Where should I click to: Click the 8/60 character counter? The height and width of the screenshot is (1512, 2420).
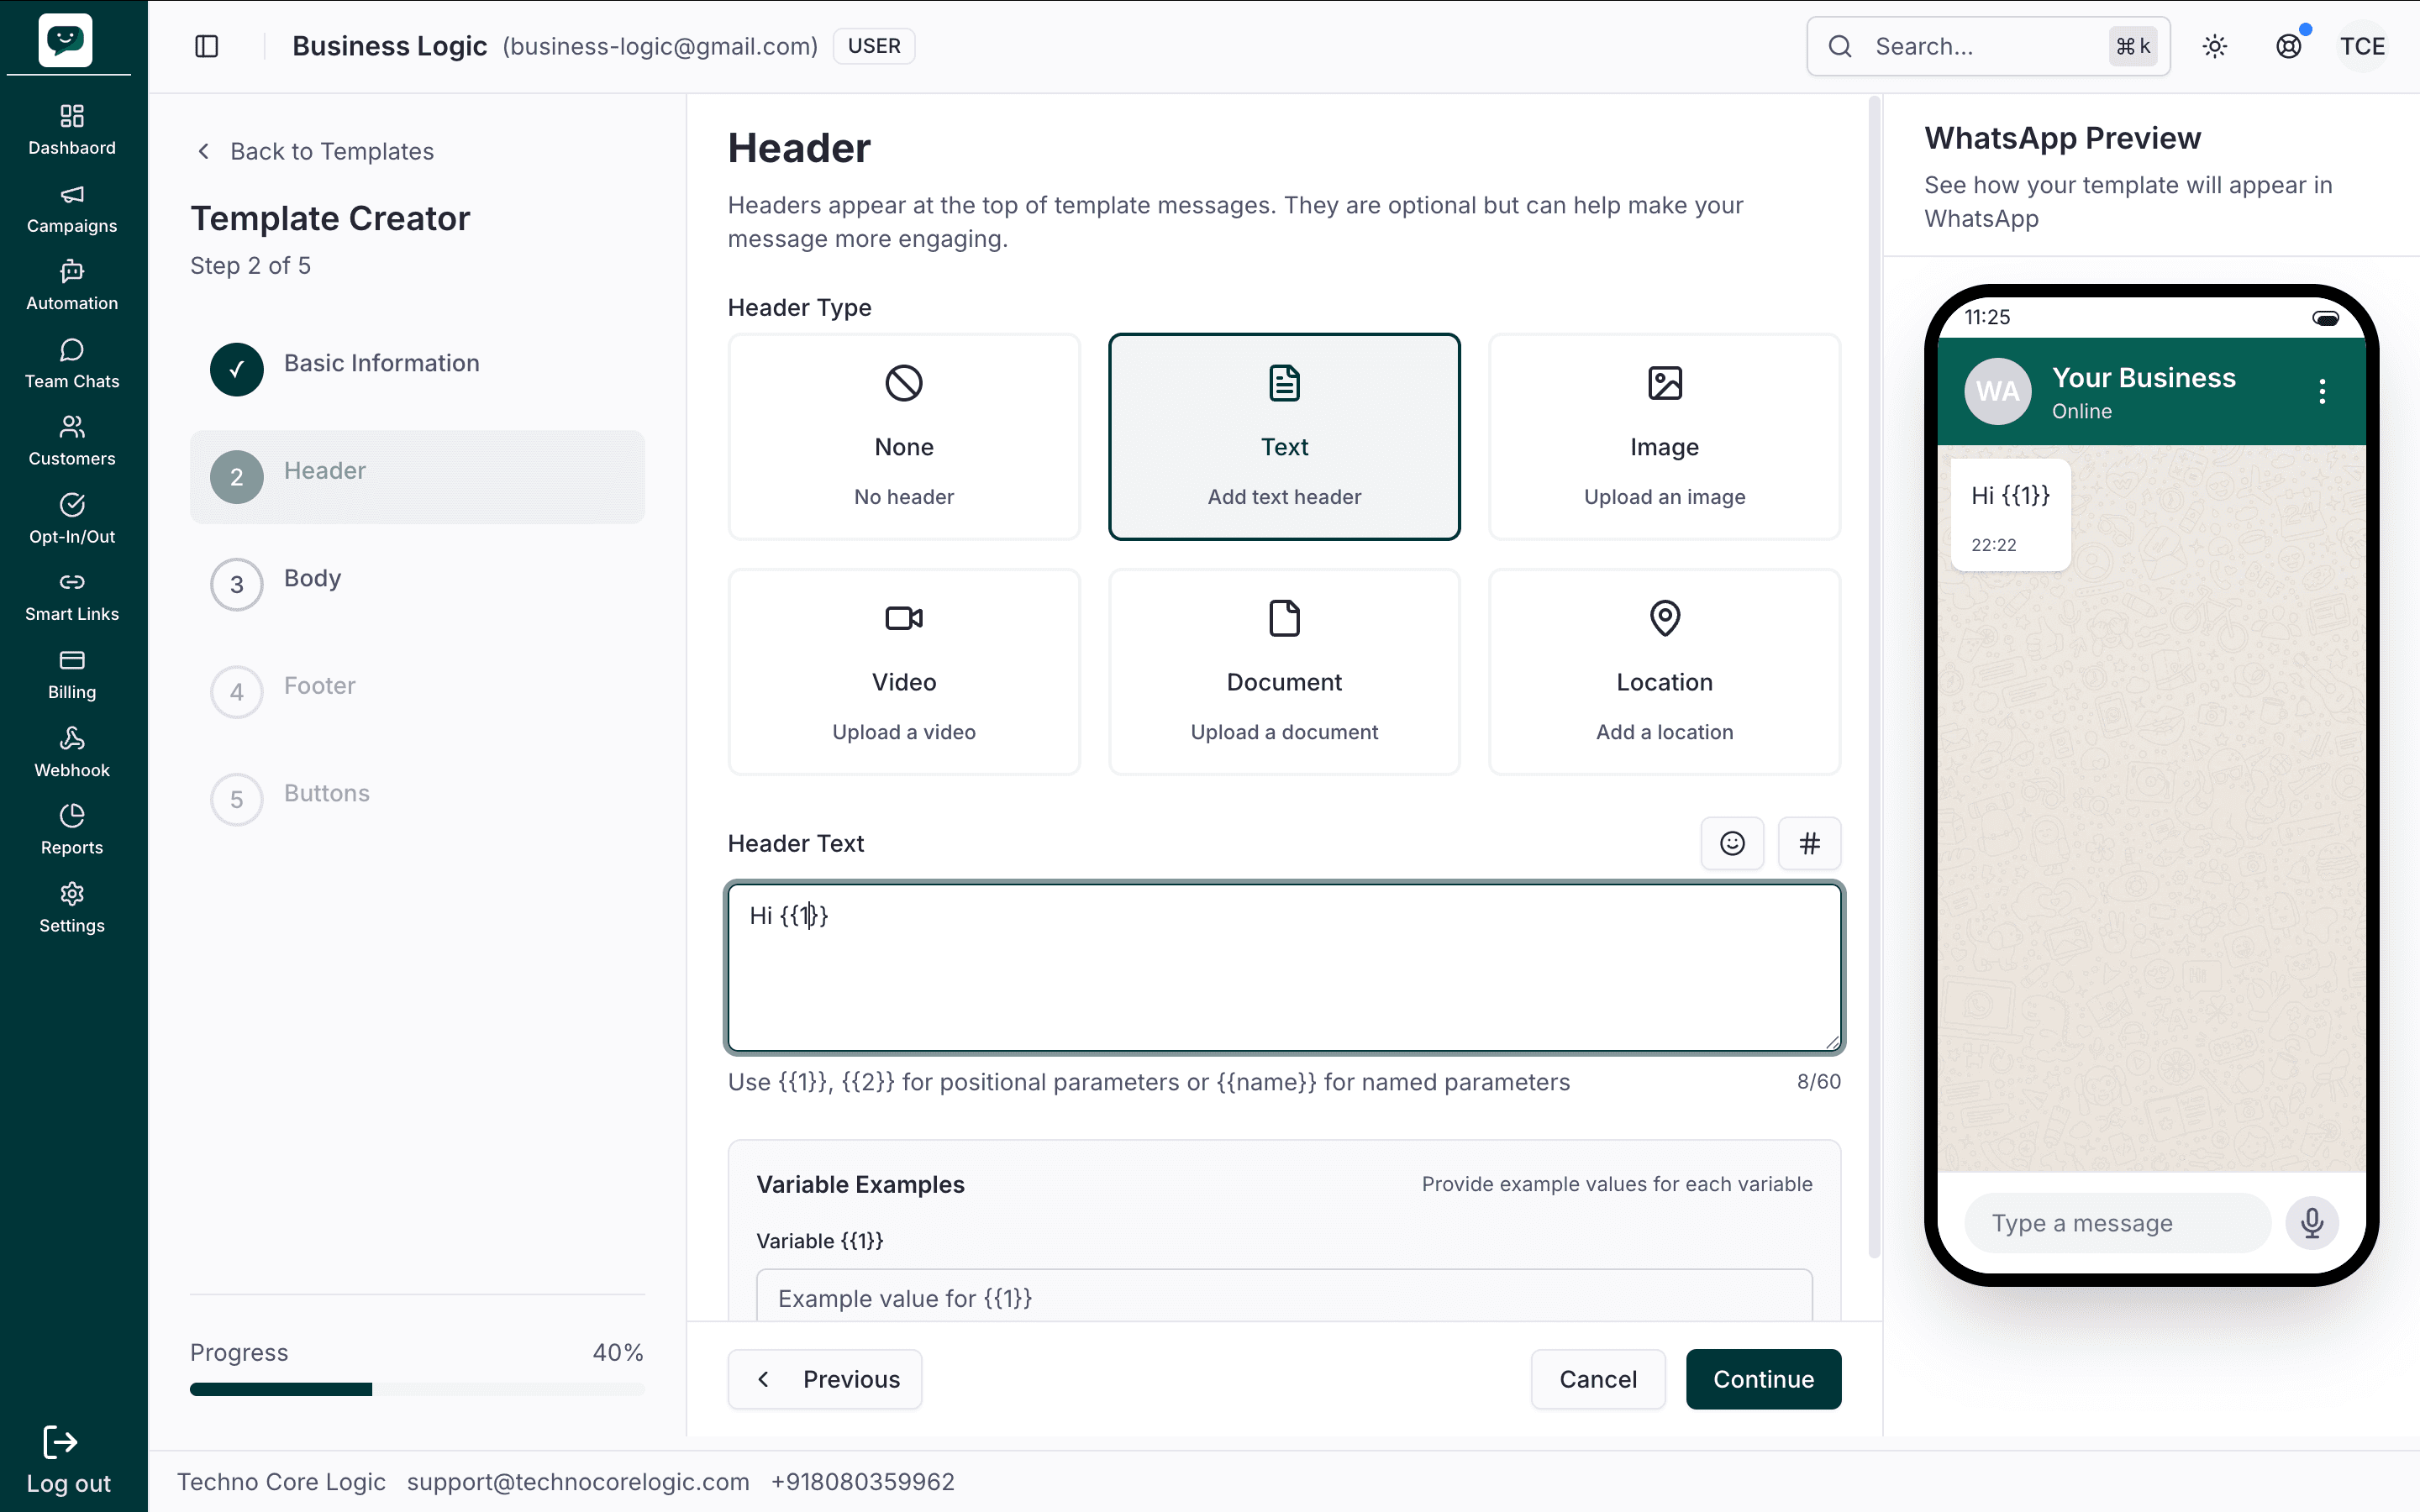point(1818,1081)
